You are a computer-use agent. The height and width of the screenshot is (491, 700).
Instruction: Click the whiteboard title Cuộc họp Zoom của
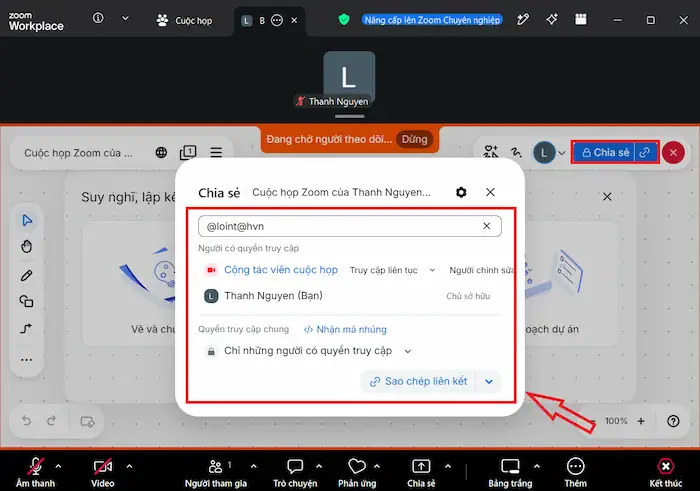[x=79, y=153]
